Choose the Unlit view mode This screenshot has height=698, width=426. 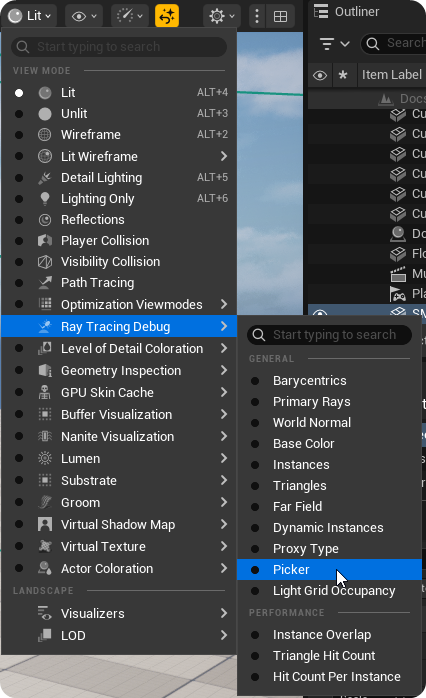[119, 114]
